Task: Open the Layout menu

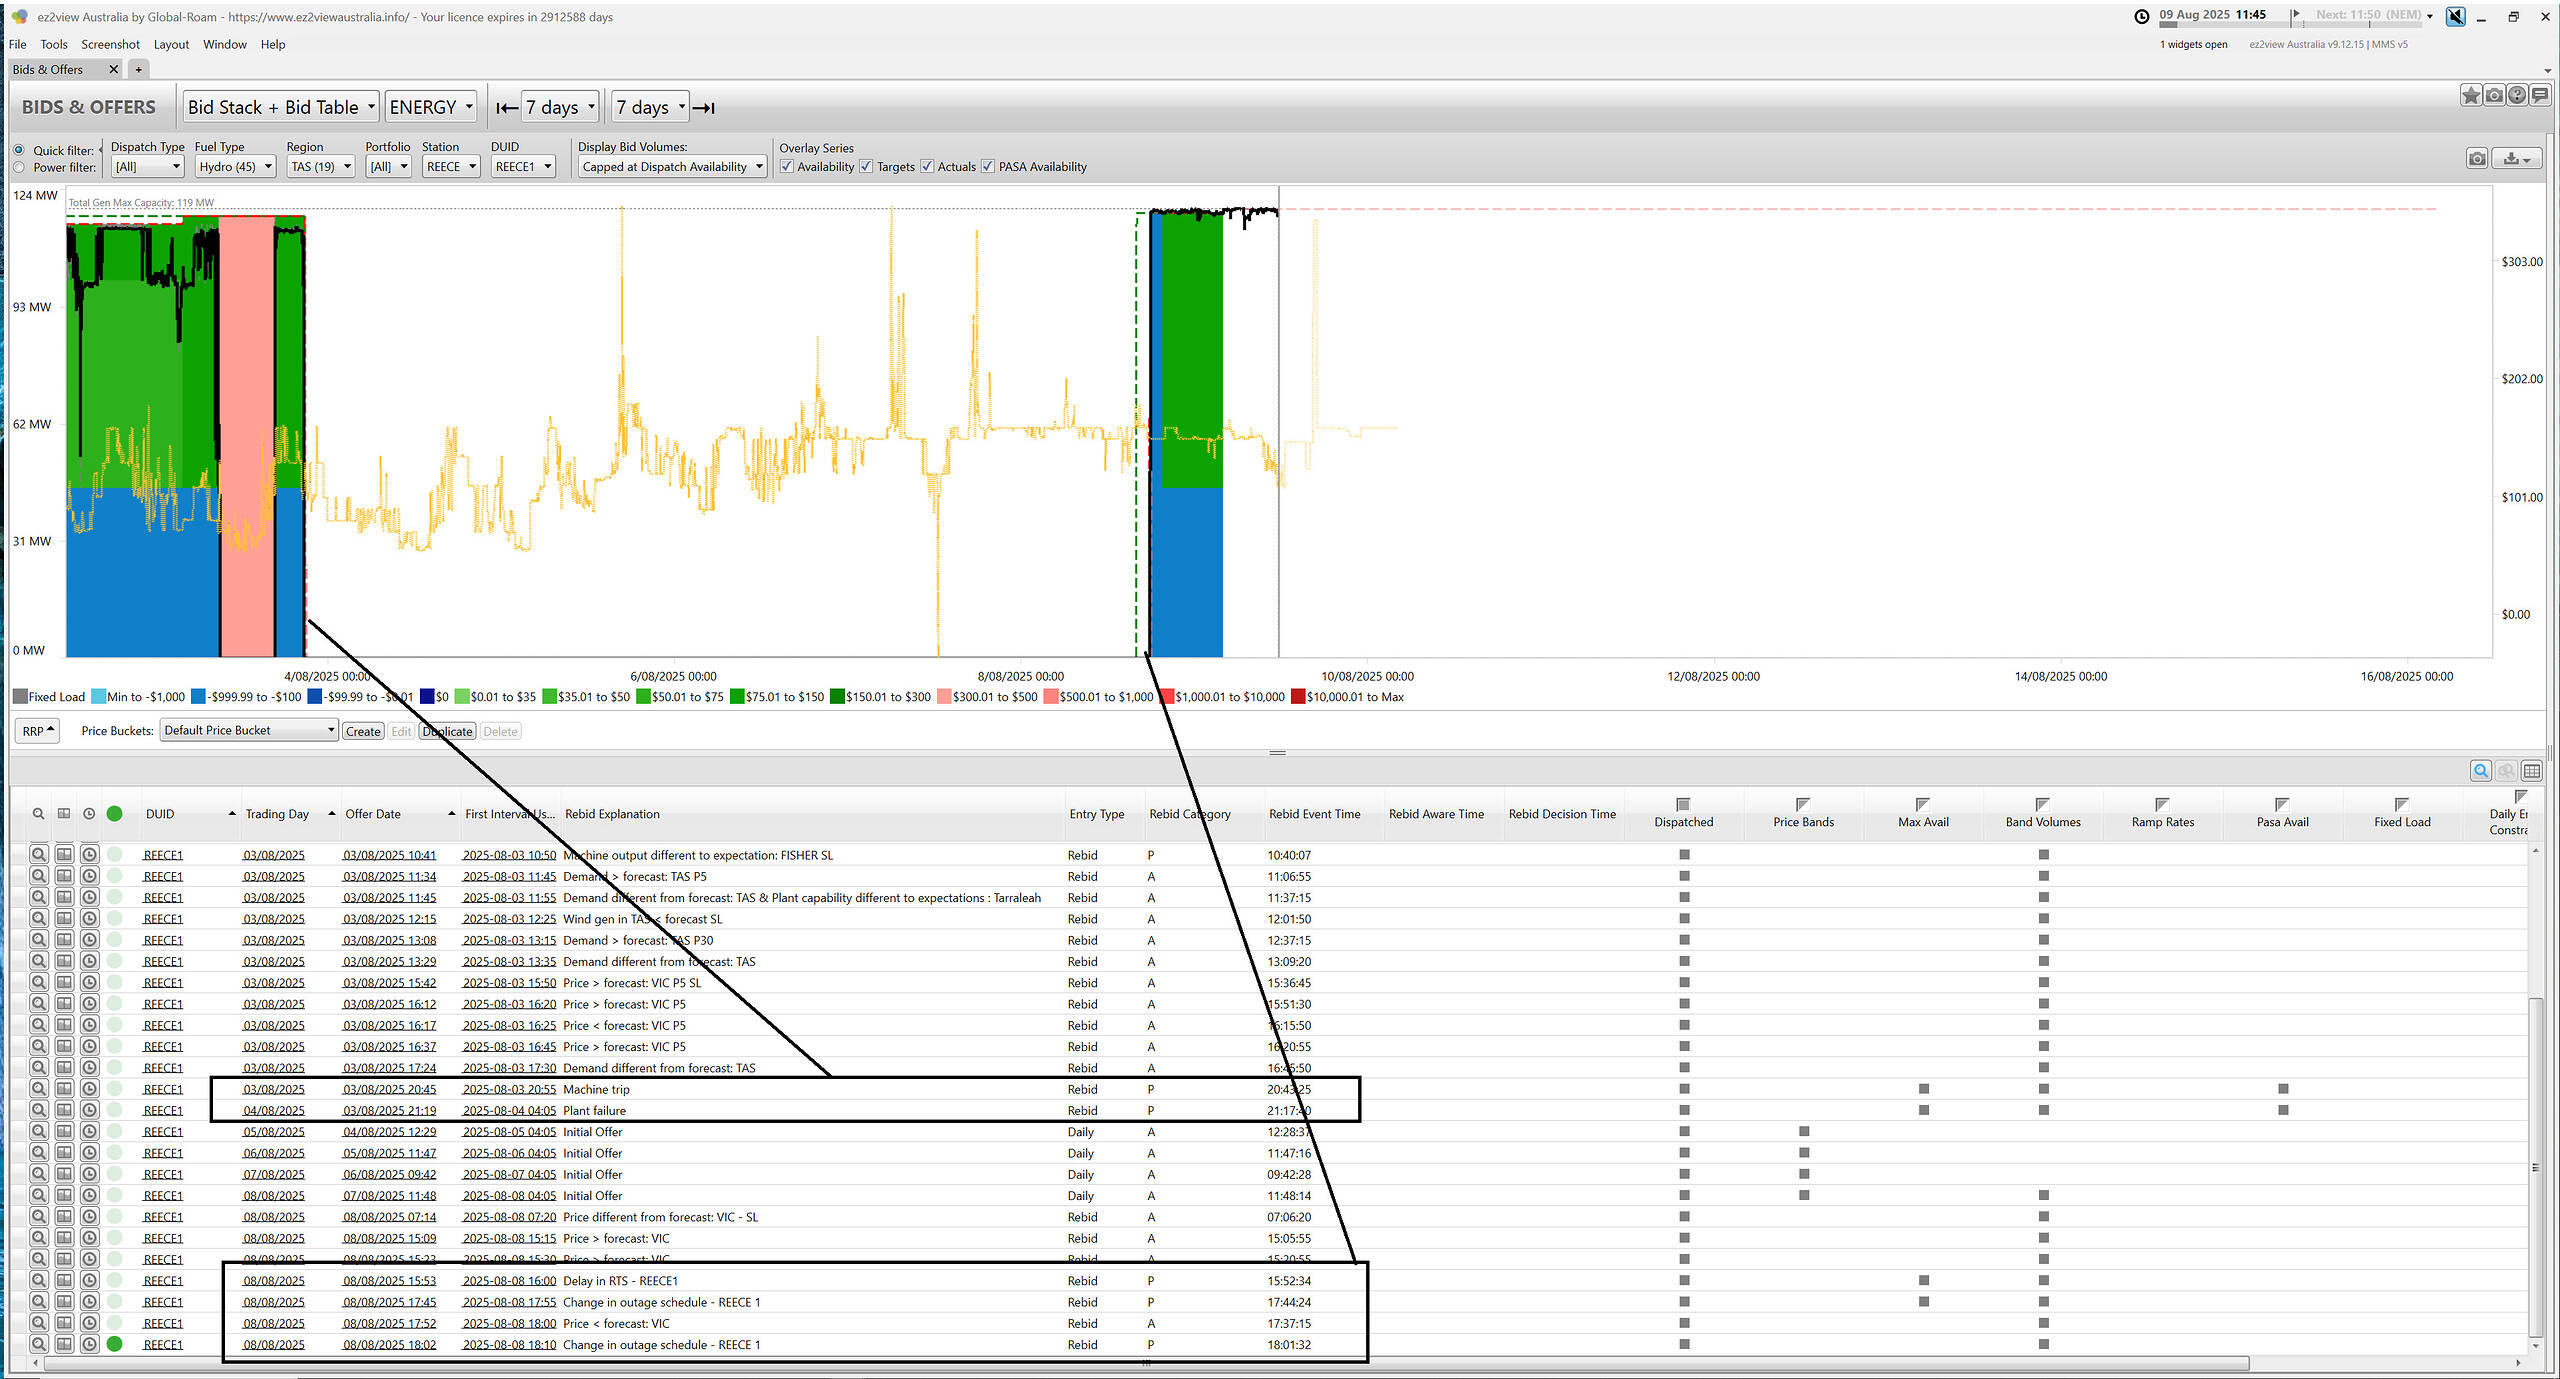Action: tap(171, 44)
